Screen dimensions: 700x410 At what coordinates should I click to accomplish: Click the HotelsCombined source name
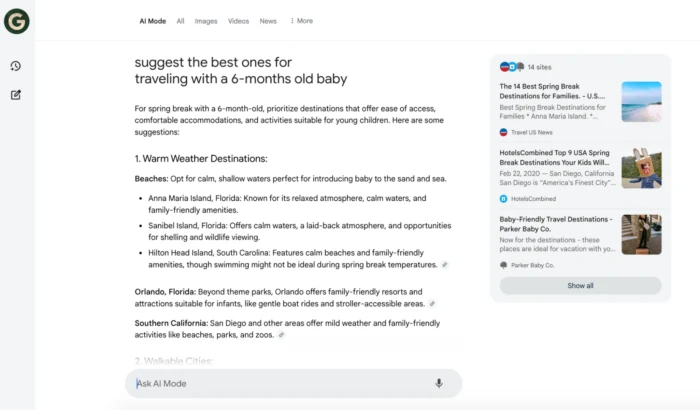(533, 199)
